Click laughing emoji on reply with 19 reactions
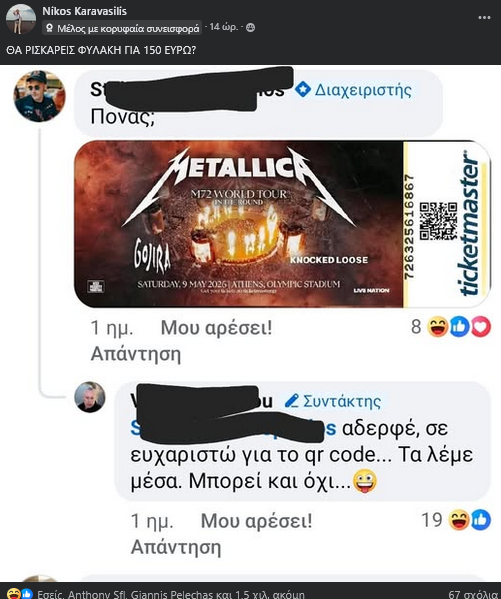Viewport: 501px width, 599px height. click(459, 520)
